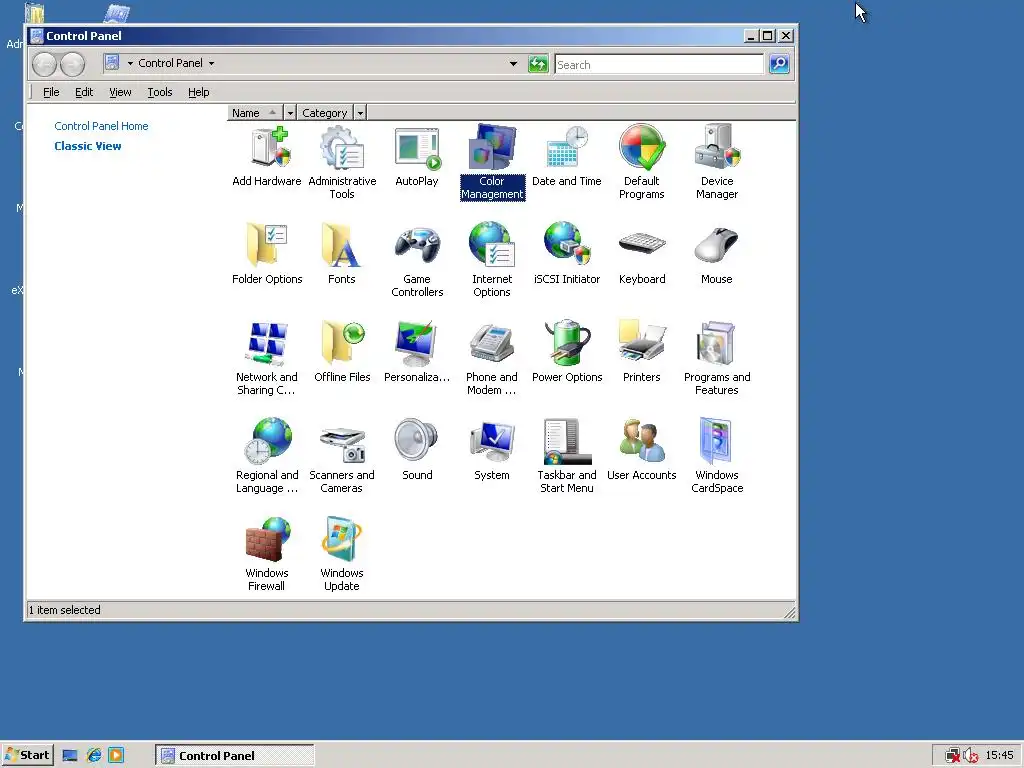Open the File menu

pos(51,92)
